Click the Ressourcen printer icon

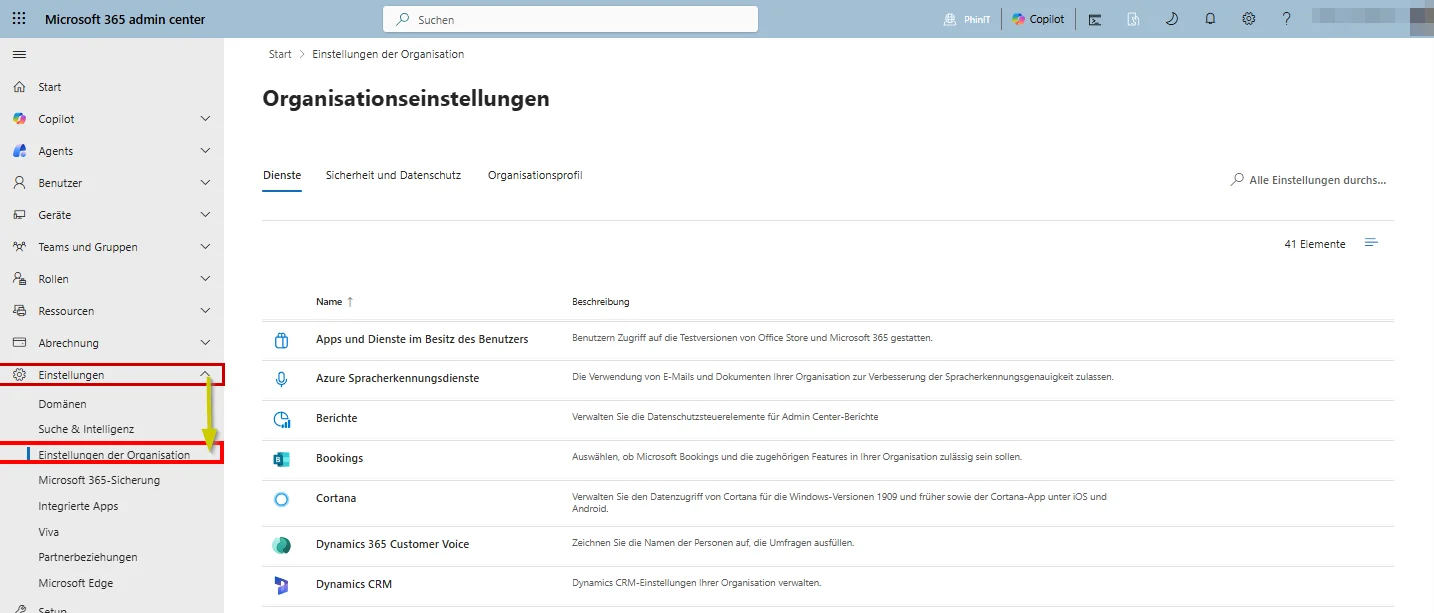click(19, 311)
